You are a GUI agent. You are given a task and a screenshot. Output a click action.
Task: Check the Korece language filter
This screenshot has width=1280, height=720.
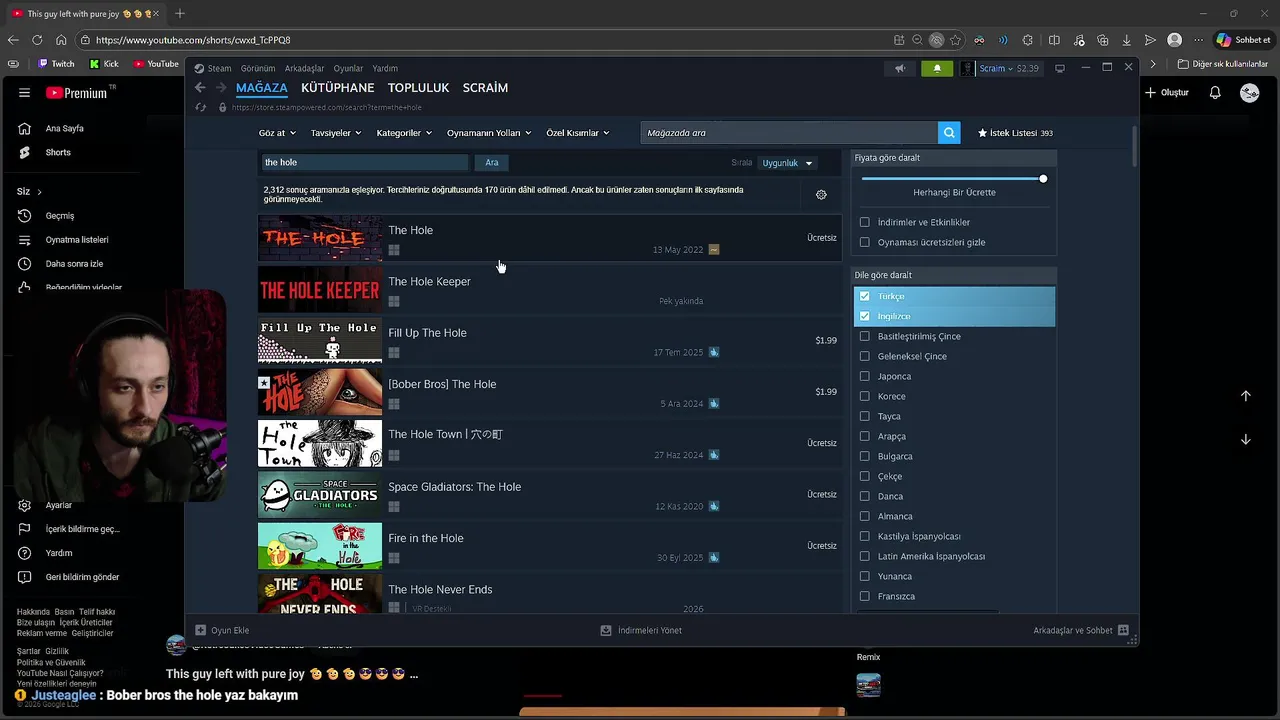click(865, 396)
